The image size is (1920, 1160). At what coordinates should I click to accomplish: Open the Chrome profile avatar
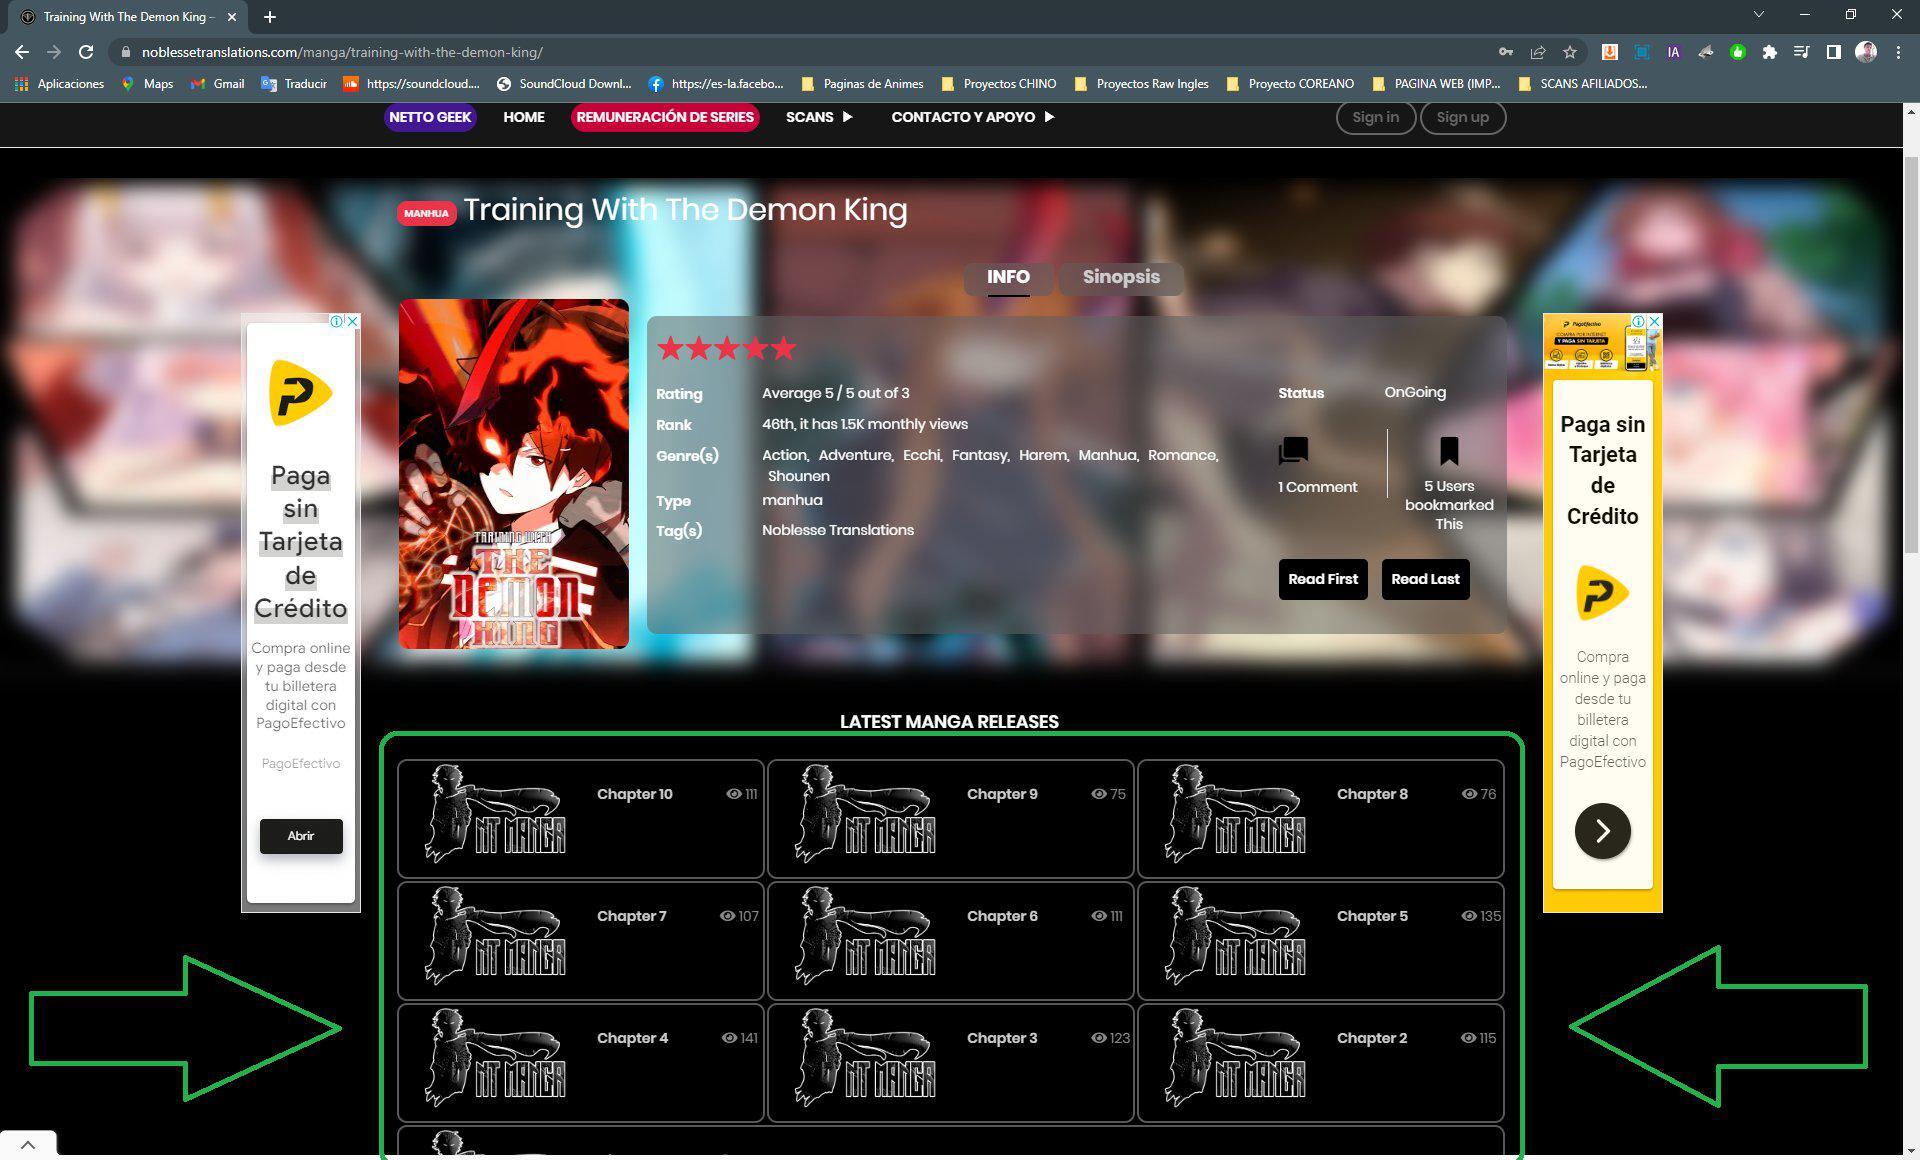tap(1865, 52)
